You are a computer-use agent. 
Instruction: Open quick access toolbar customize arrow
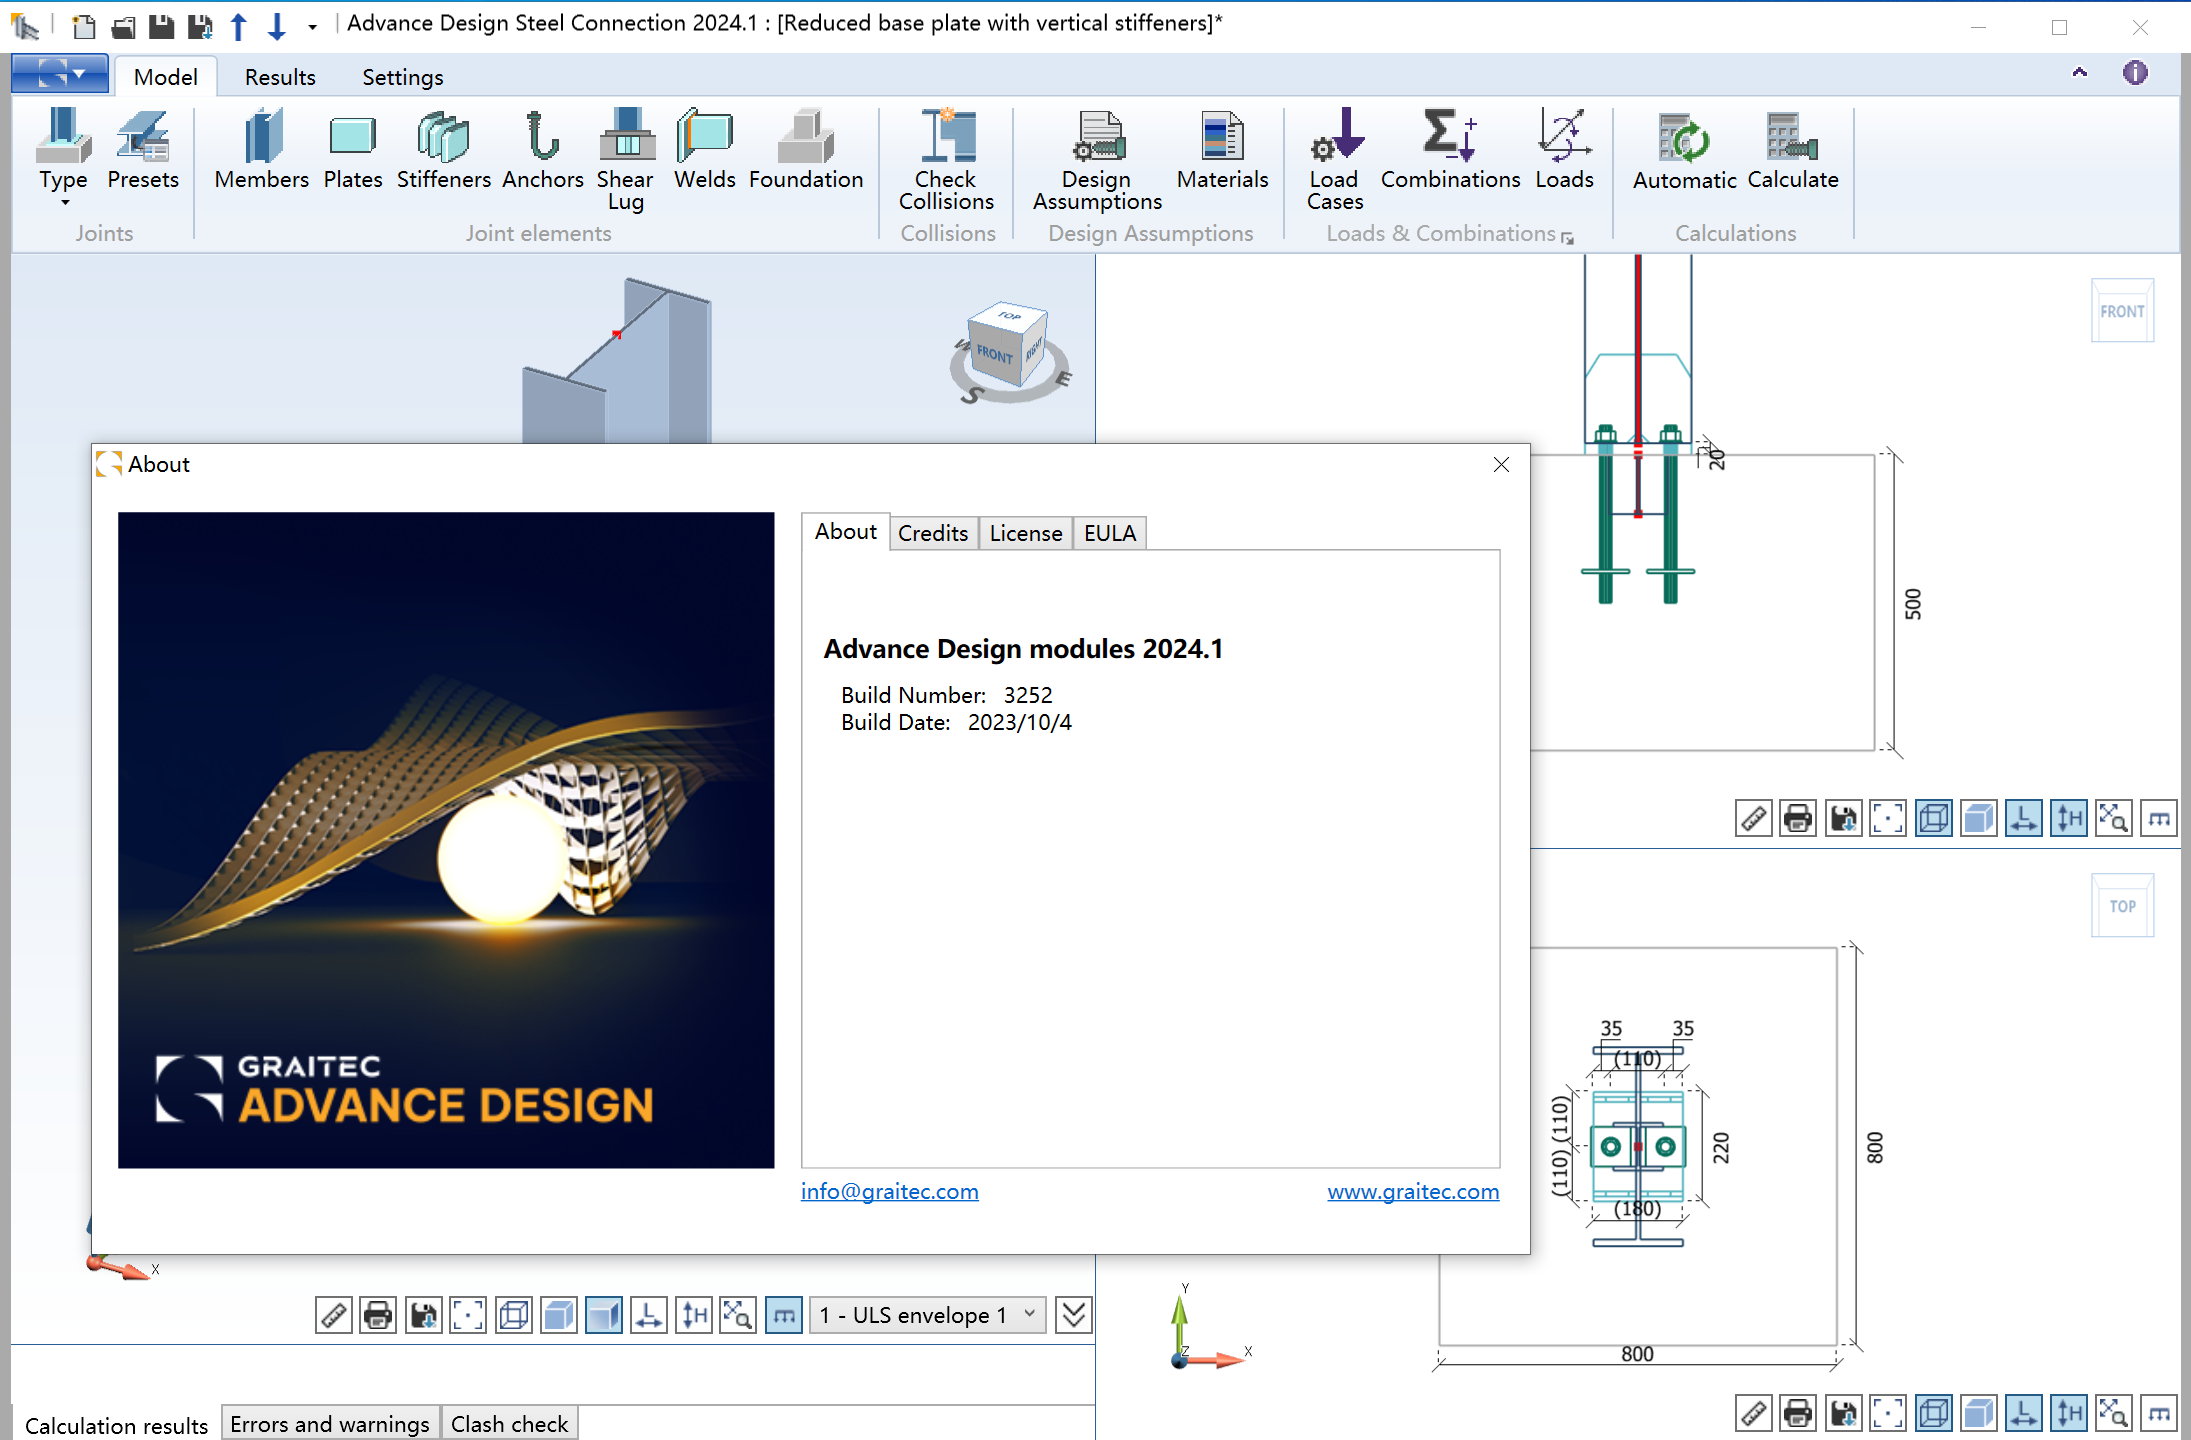pos(313,27)
